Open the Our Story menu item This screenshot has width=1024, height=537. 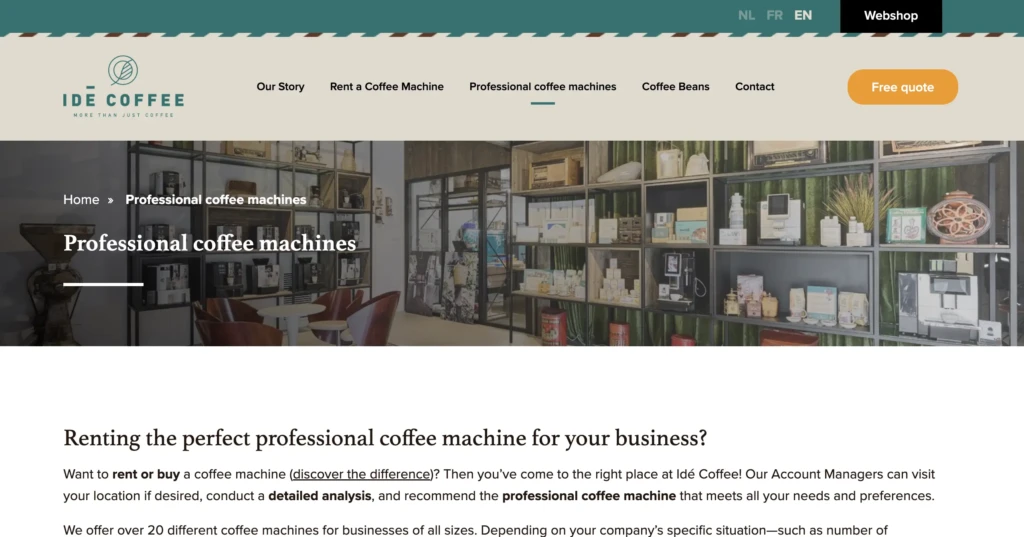coord(280,86)
